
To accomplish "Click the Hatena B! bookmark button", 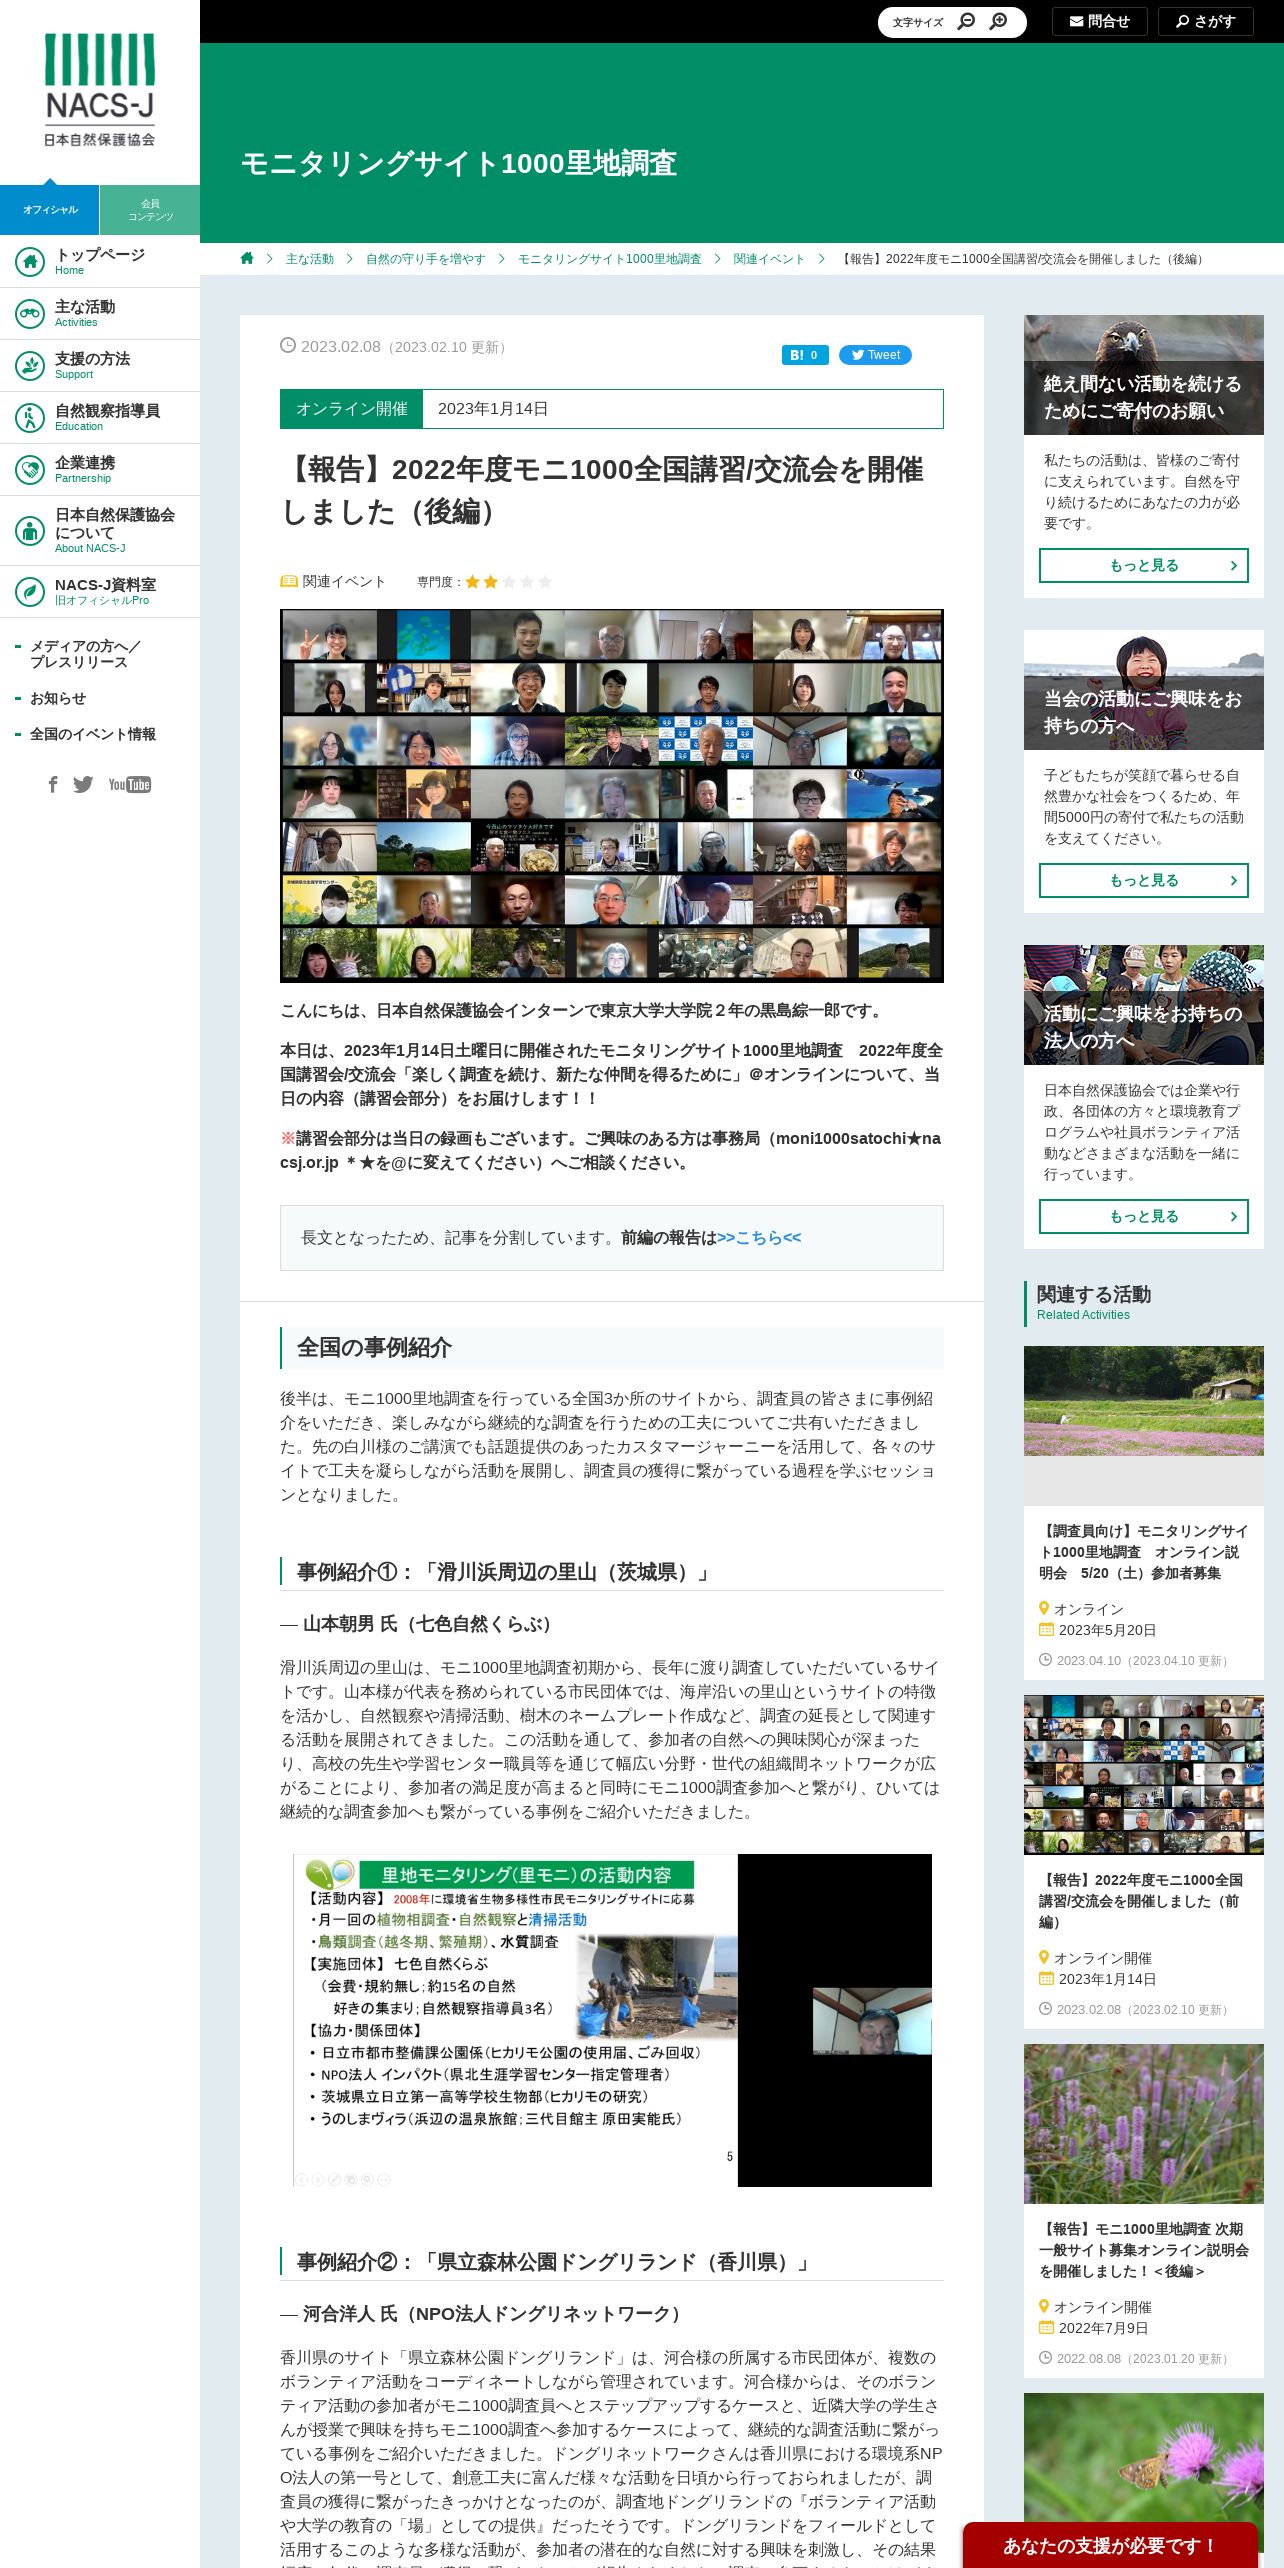I will pyautogui.click(x=805, y=355).
